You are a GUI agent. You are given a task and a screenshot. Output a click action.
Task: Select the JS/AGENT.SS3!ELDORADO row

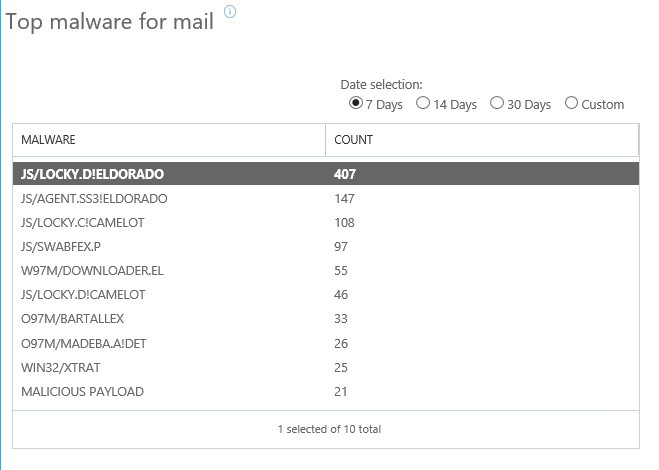point(326,198)
